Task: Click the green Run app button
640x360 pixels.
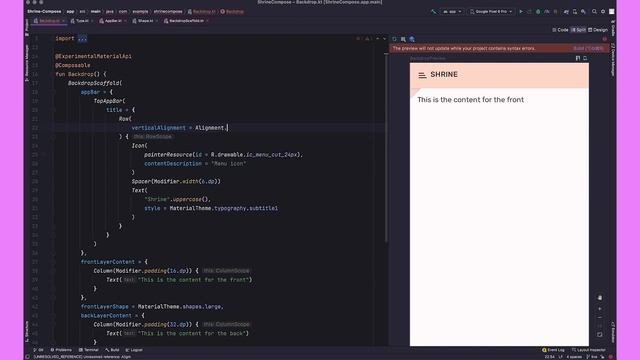Action: tap(521, 12)
